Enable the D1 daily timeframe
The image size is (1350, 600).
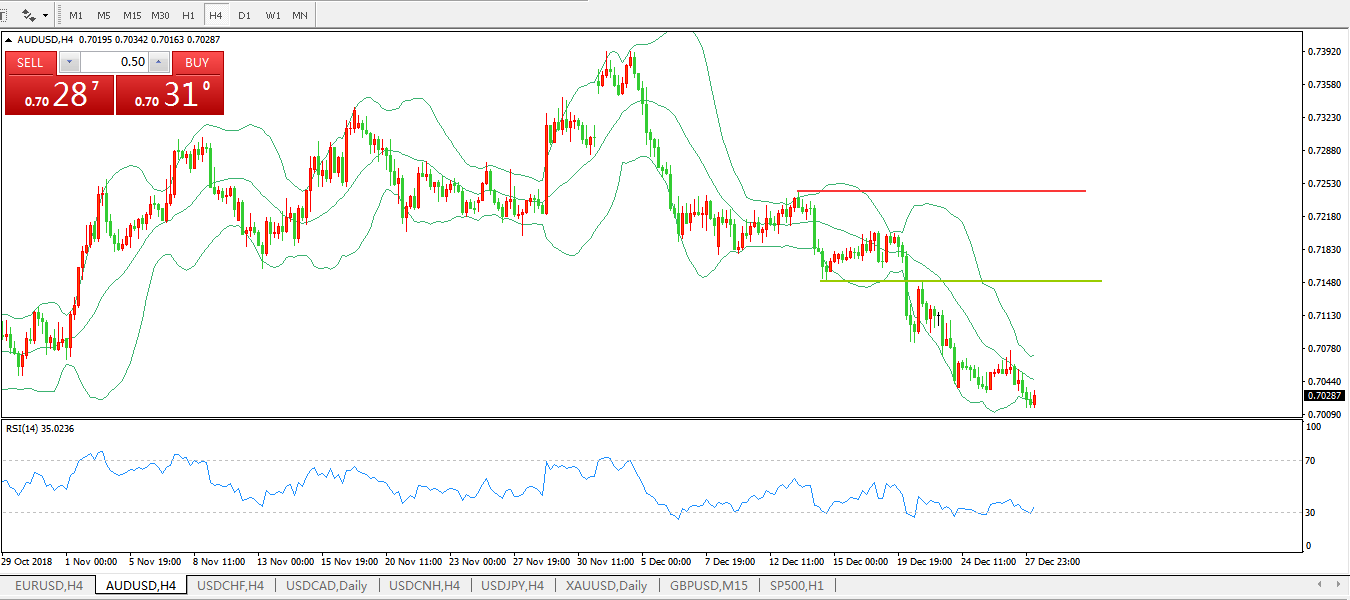pyautogui.click(x=244, y=16)
